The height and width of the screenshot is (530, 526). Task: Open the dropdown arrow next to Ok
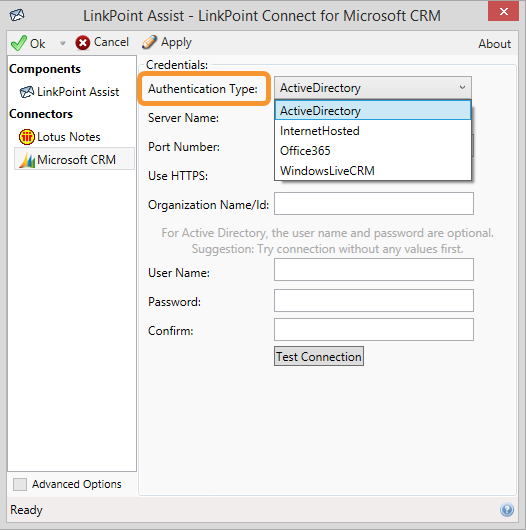(x=62, y=43)
